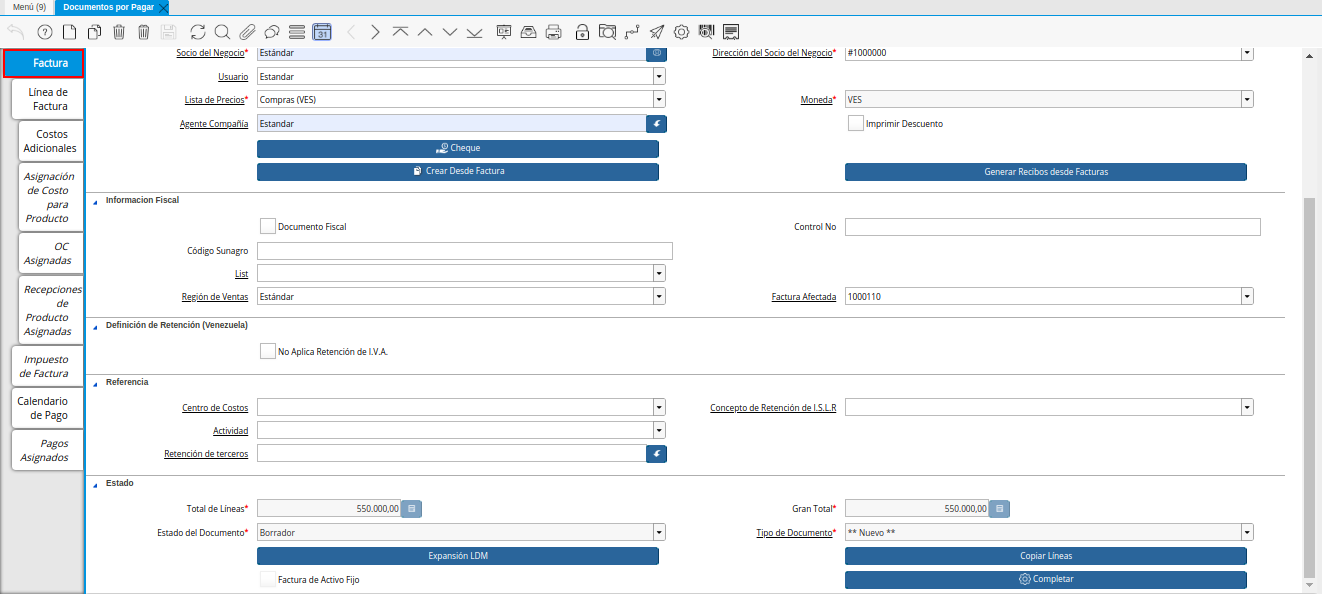
Task: Check No Aplica Retención de I.V.A.
Action: click(267, 351)
